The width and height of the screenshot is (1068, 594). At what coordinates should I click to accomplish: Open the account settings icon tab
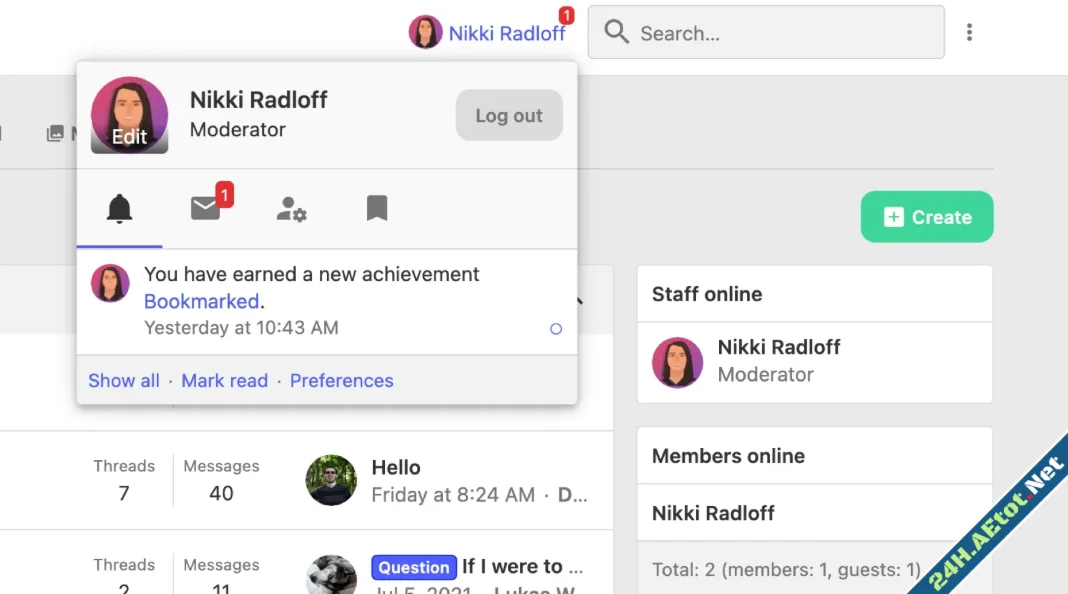point(291,209)
